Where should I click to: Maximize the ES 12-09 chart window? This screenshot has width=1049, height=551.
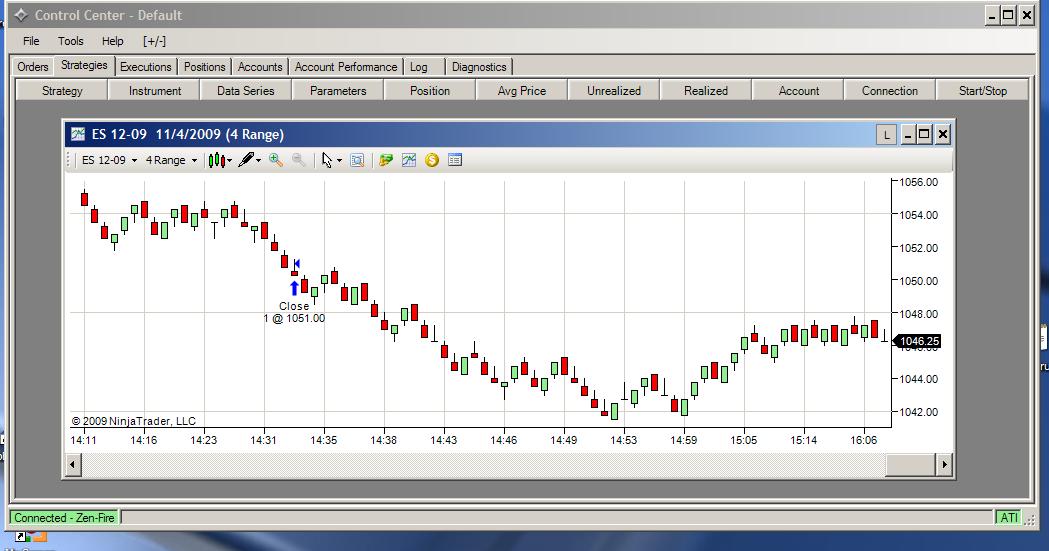click(x=924, y=135)
